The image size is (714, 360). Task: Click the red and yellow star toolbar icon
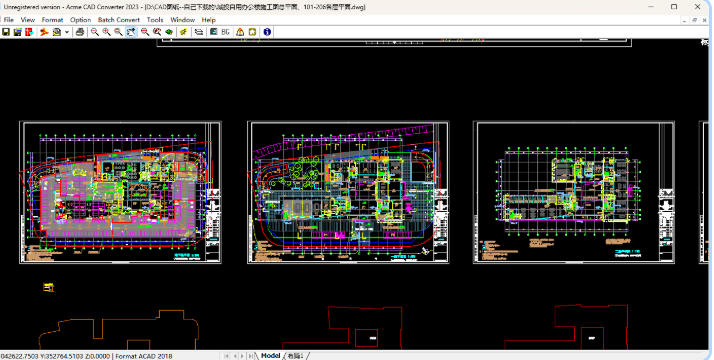(44, 32)
